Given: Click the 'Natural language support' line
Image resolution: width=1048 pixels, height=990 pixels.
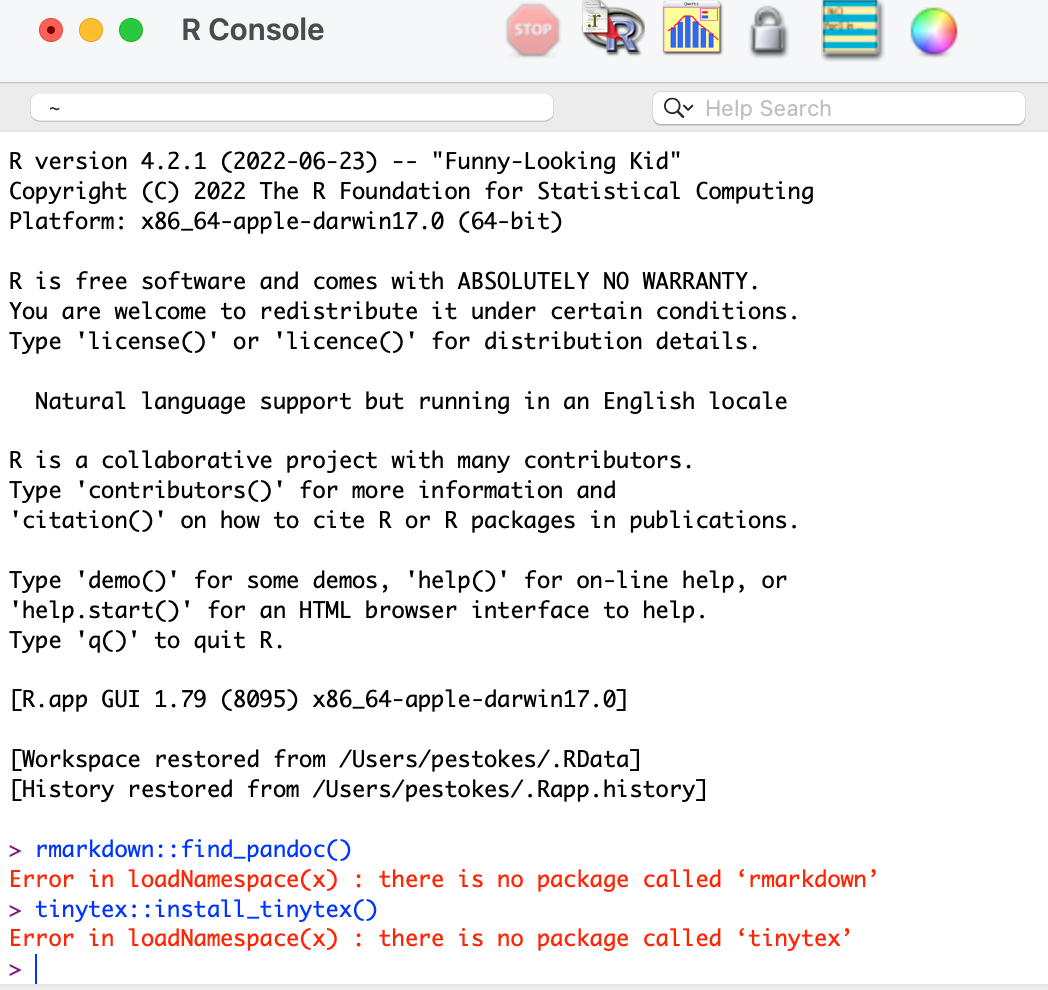Looking at the screenshot, I should [x=411, y=402].
